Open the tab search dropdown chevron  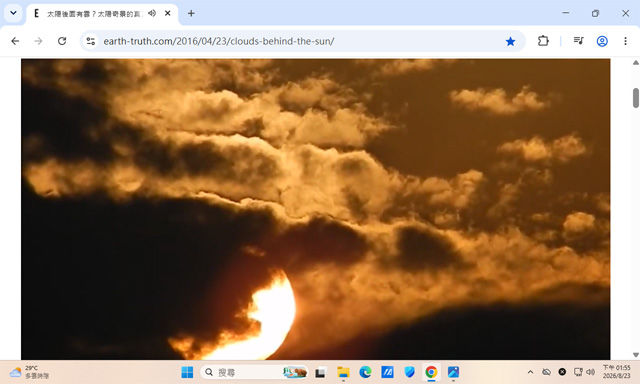(x=13, y=13)
